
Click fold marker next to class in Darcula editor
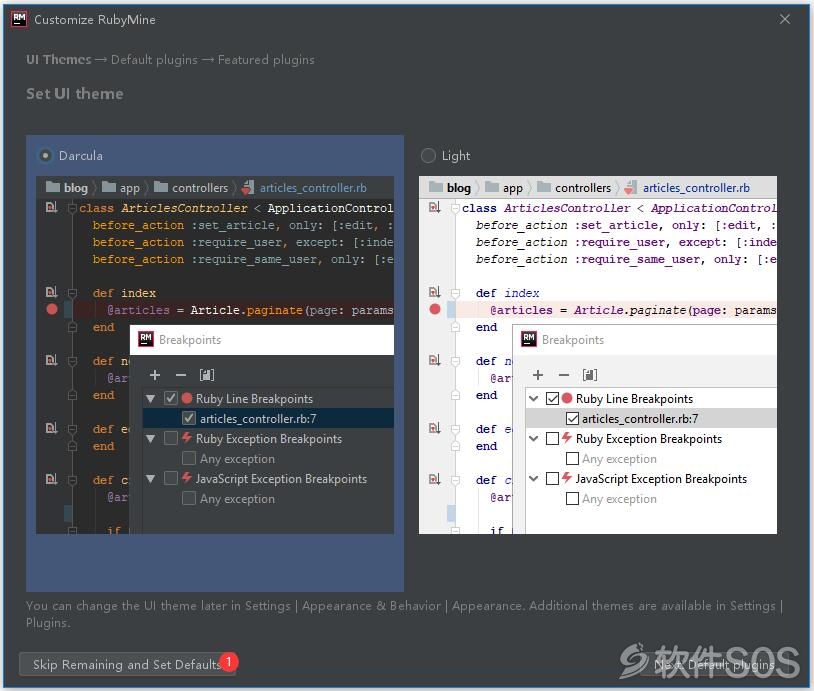click(x=72, y=208)
